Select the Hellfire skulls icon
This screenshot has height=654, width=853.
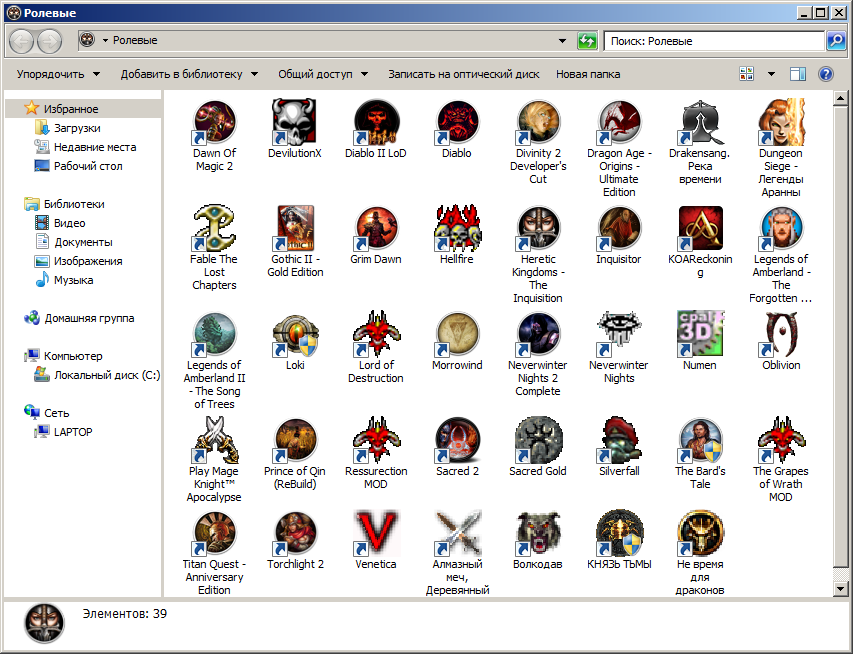point(456,229)
